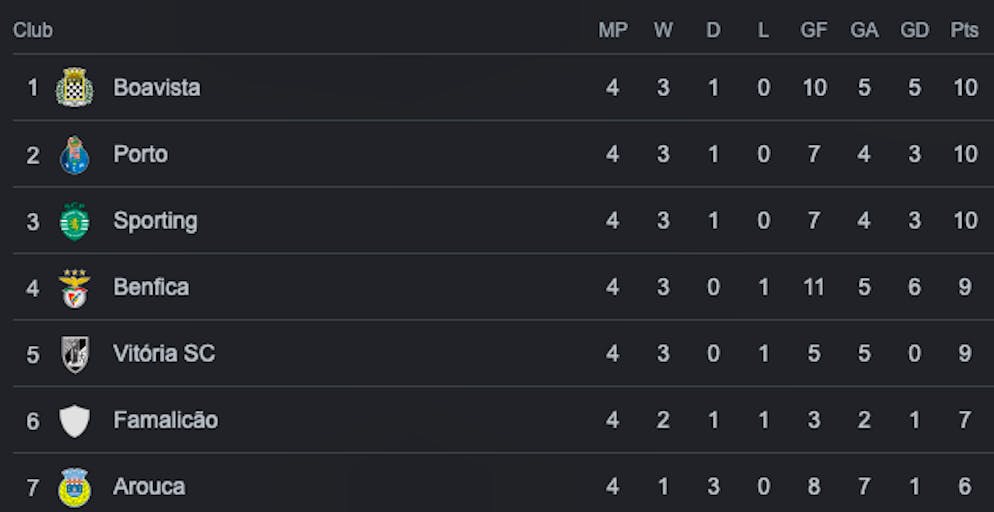This screenshot has width=994, height=512.
Task: Click the Vitória SC crest icon
Action: pyautogui.click(x=75, y=354)
